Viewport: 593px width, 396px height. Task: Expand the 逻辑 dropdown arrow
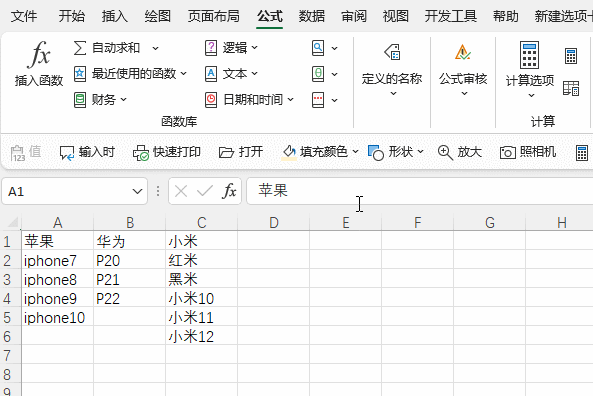tap(255, 48)
